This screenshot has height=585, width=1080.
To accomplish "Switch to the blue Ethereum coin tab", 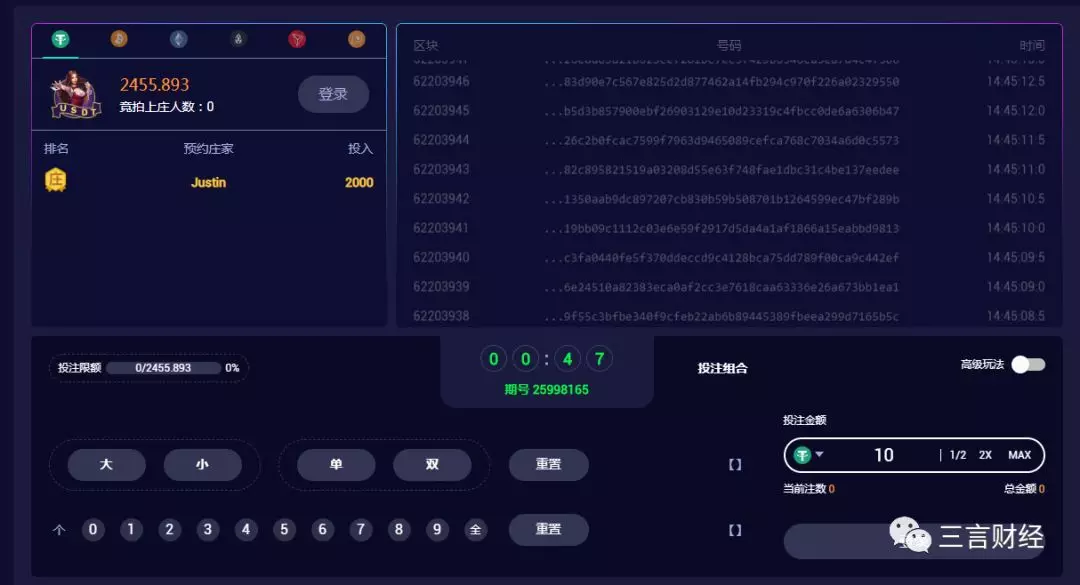I will (x=178, y=39).
